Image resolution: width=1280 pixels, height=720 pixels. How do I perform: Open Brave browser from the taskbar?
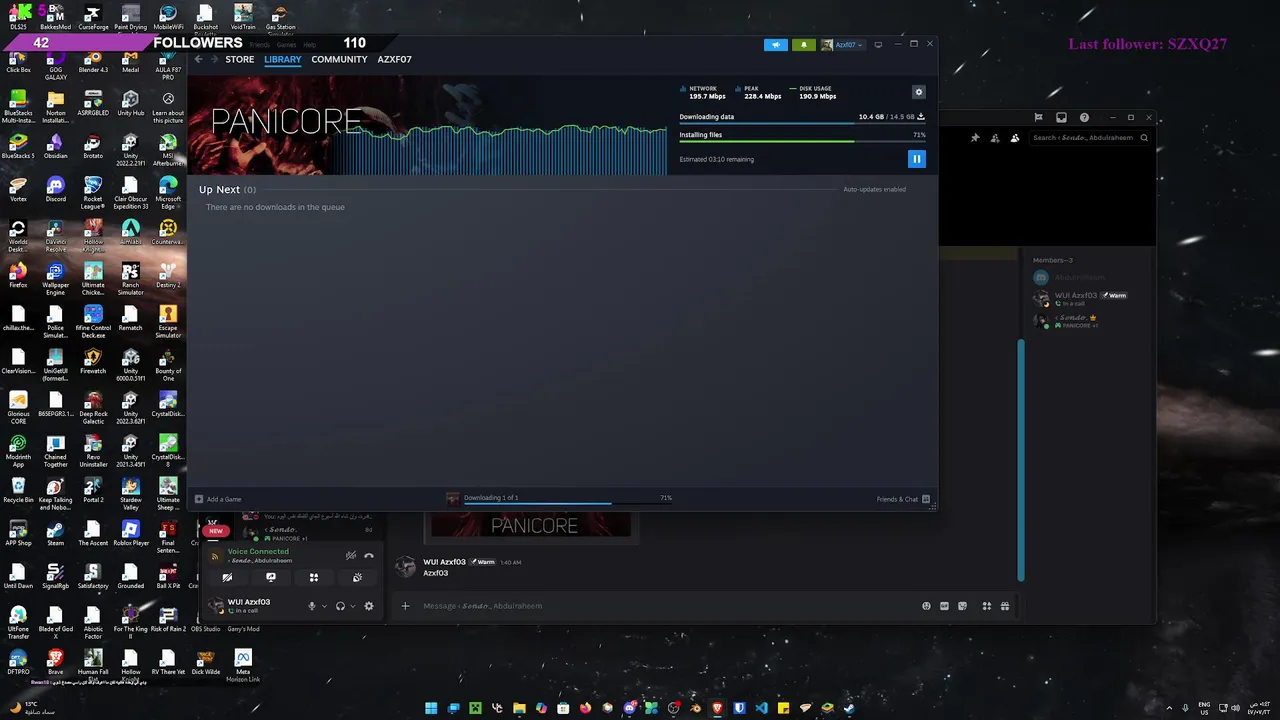pos(717,708)
